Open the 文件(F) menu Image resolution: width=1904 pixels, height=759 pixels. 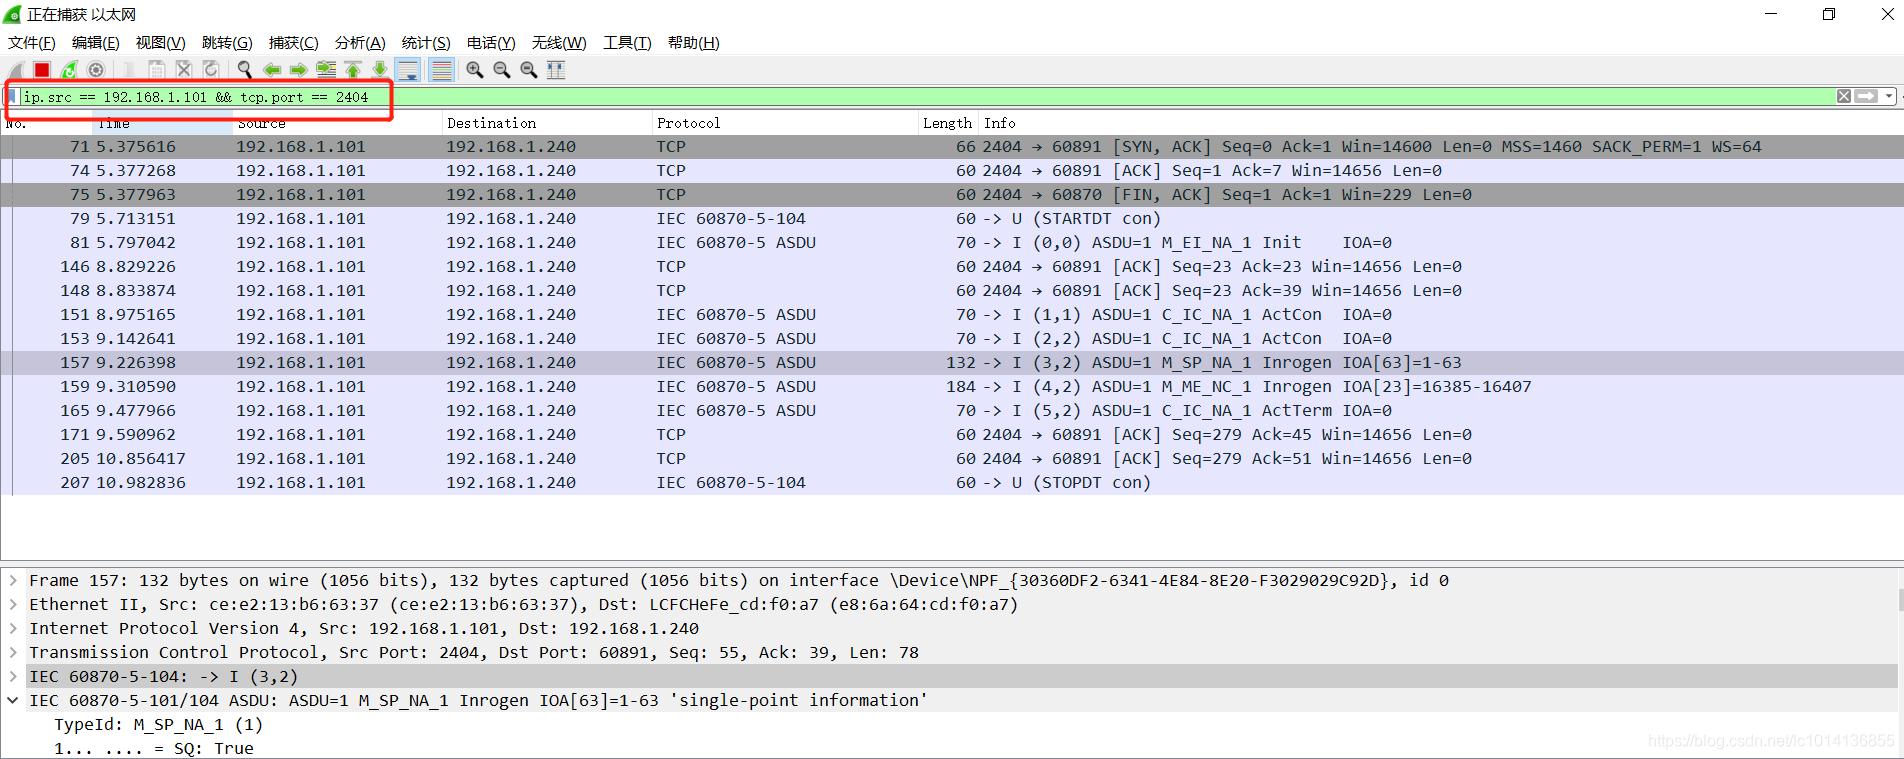[32, 43]
